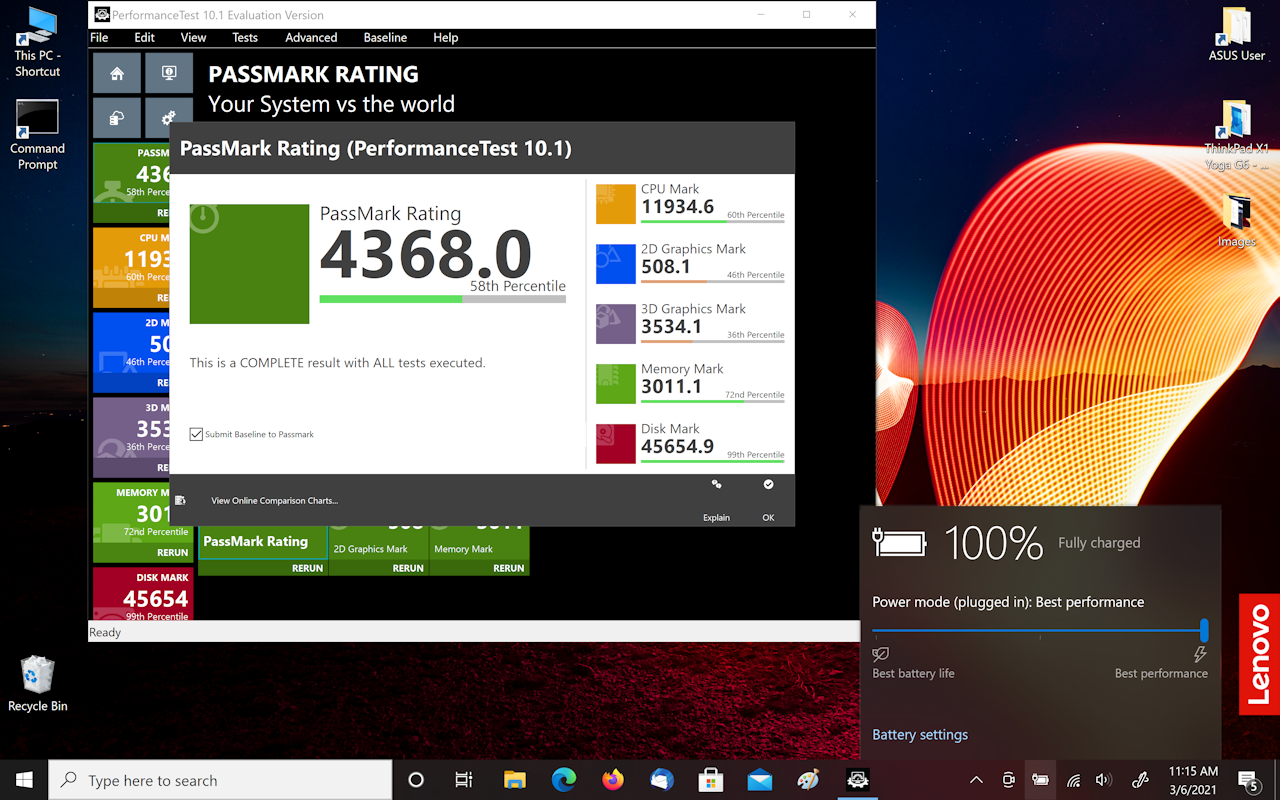Viewport: 1280px width, 800px height.
Task: Click the large green PassMark Rating tile
Action: [249, 264]
